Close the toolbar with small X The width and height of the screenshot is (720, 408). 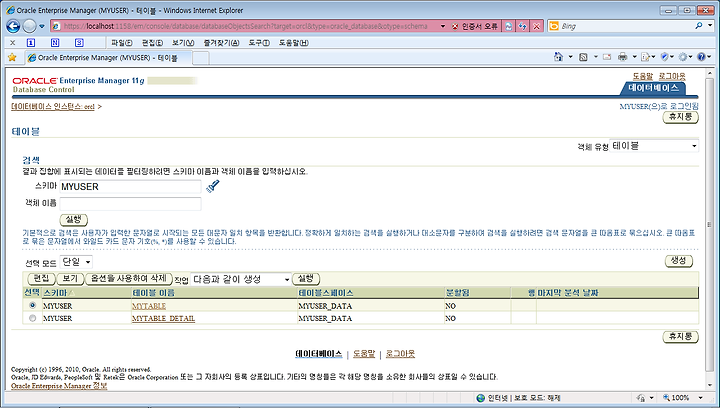click(12, 43)
